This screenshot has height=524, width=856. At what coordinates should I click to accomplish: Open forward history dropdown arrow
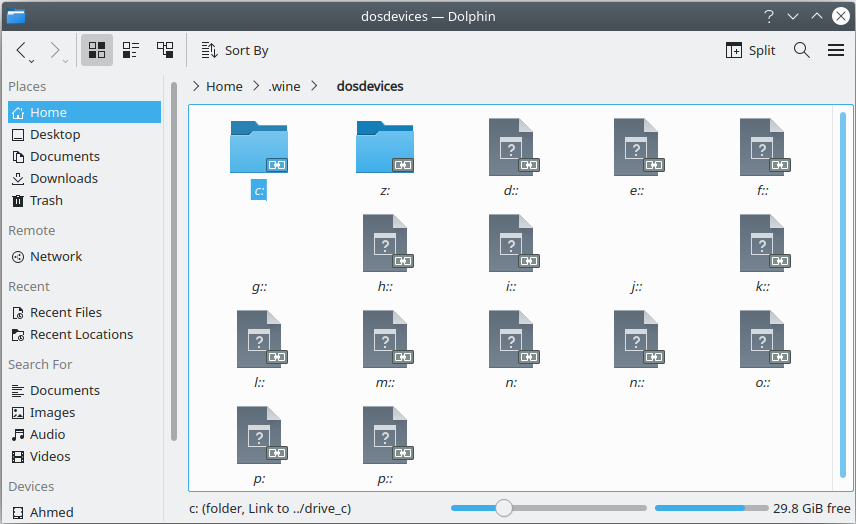(x=66, y=61)
